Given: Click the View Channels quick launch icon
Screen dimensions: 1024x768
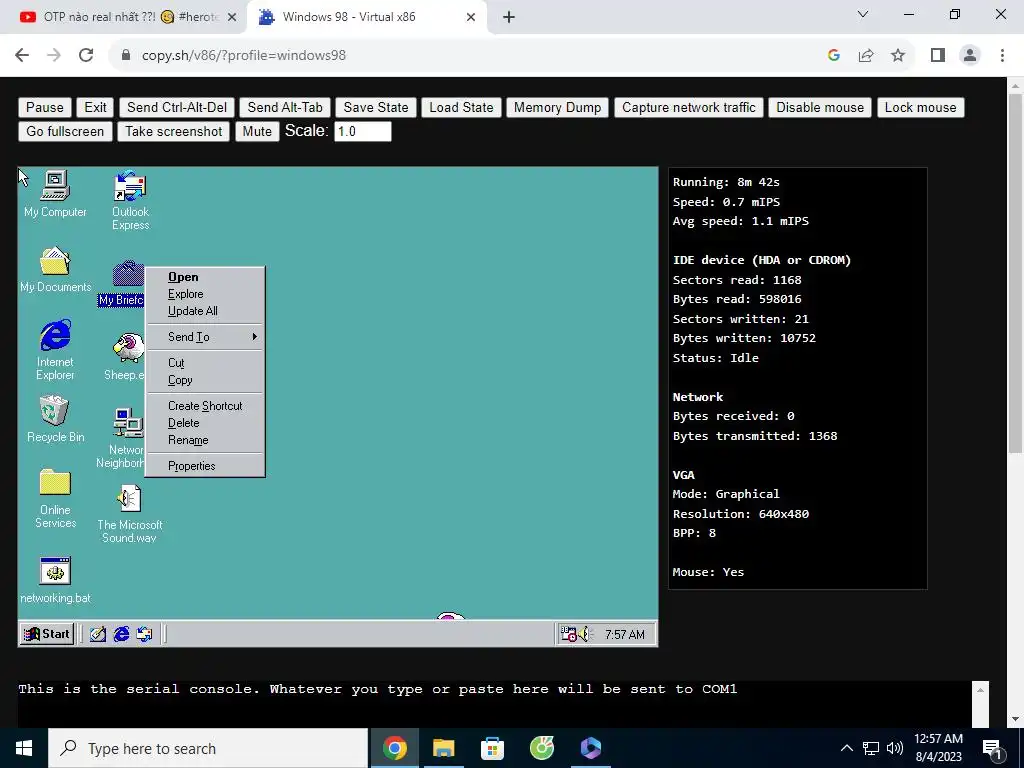Looking at the screenshot, I should click(x=144, y=634).
